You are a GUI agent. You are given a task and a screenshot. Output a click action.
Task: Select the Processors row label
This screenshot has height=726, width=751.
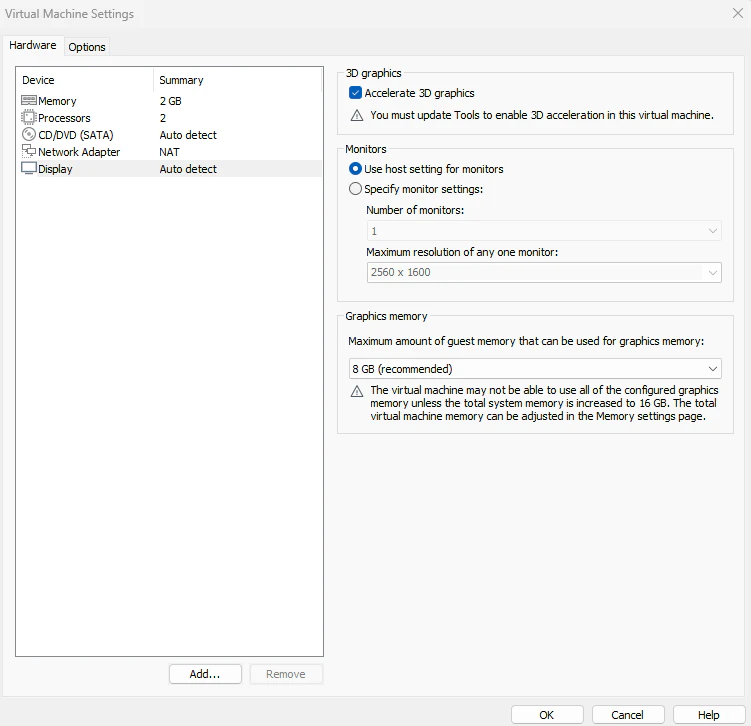click(64, 118)
